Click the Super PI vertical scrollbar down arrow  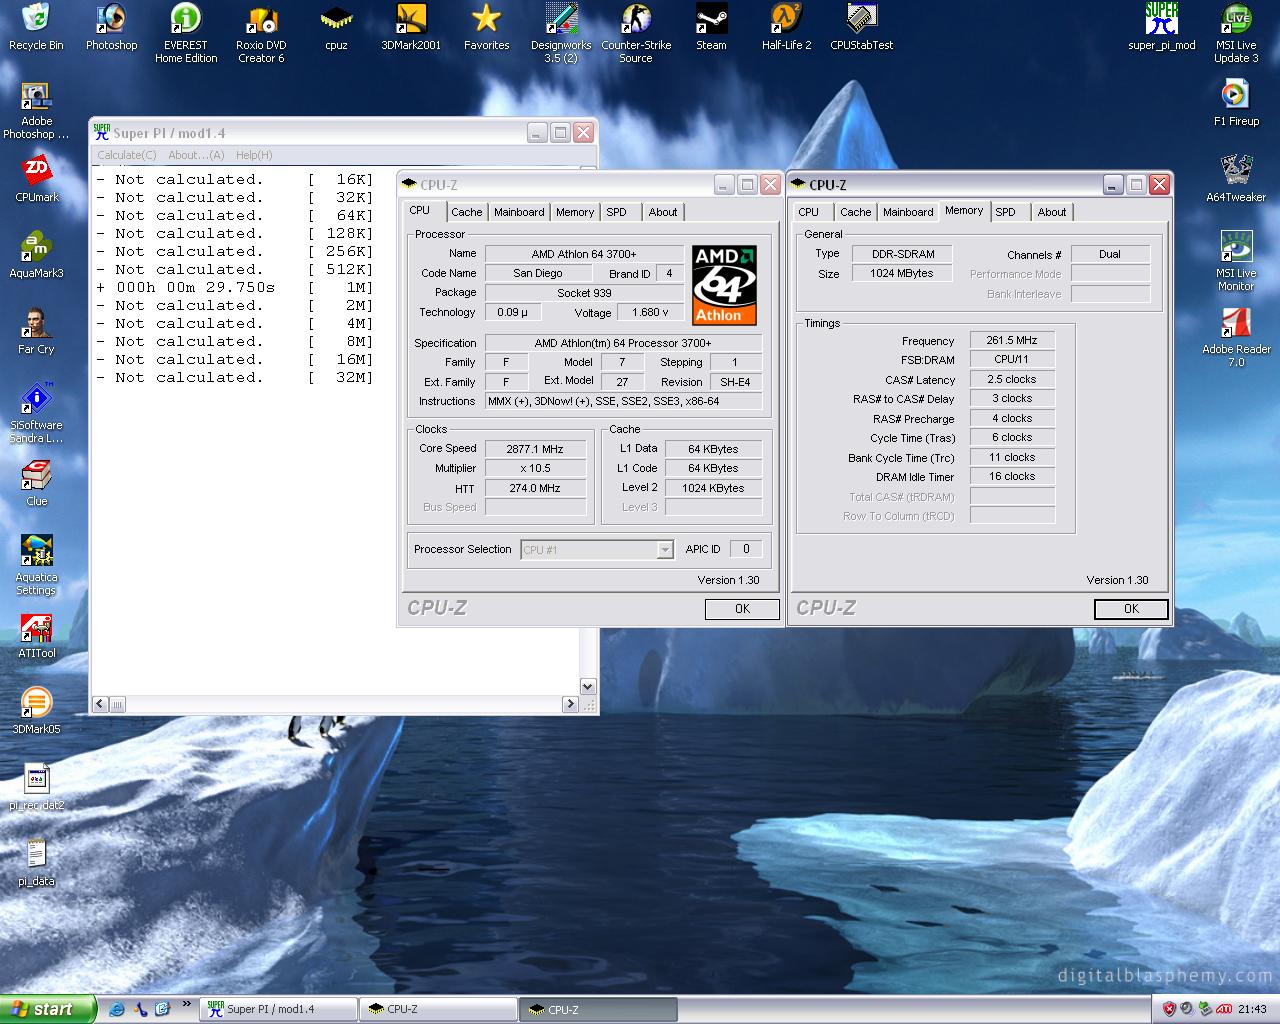coord(588,687)
